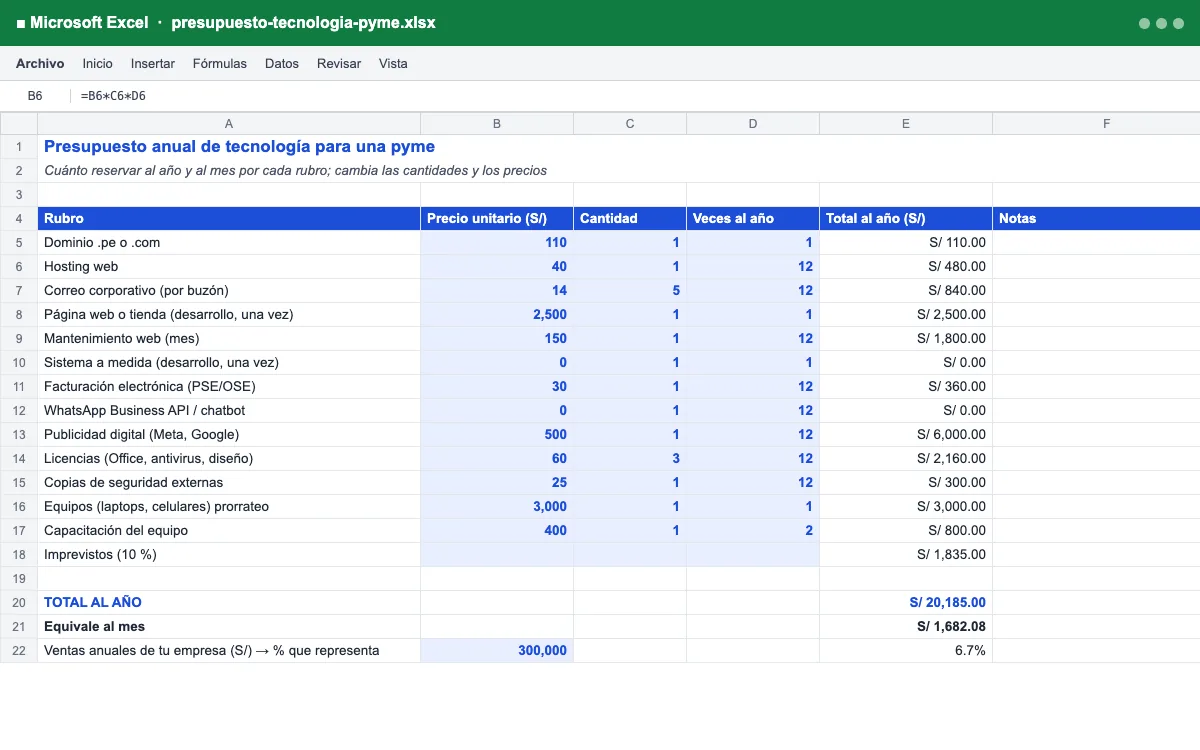This screenshot has width=1200, height=750.
Task: Select column E header
Action: pyautogui.click(x=906, y=124)
